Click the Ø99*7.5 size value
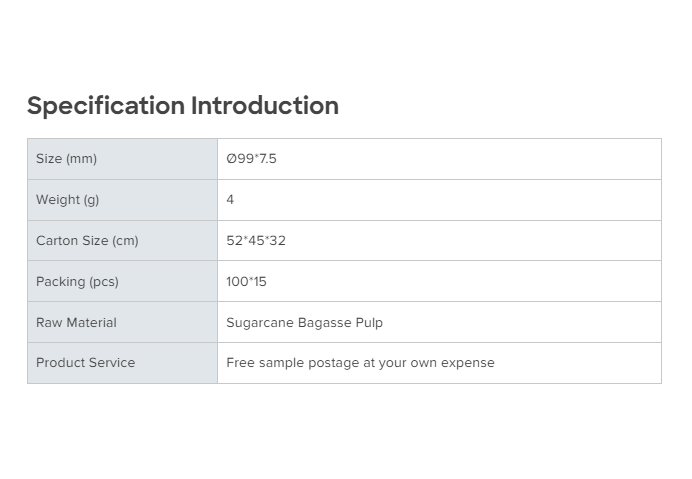 pos(251,159)
